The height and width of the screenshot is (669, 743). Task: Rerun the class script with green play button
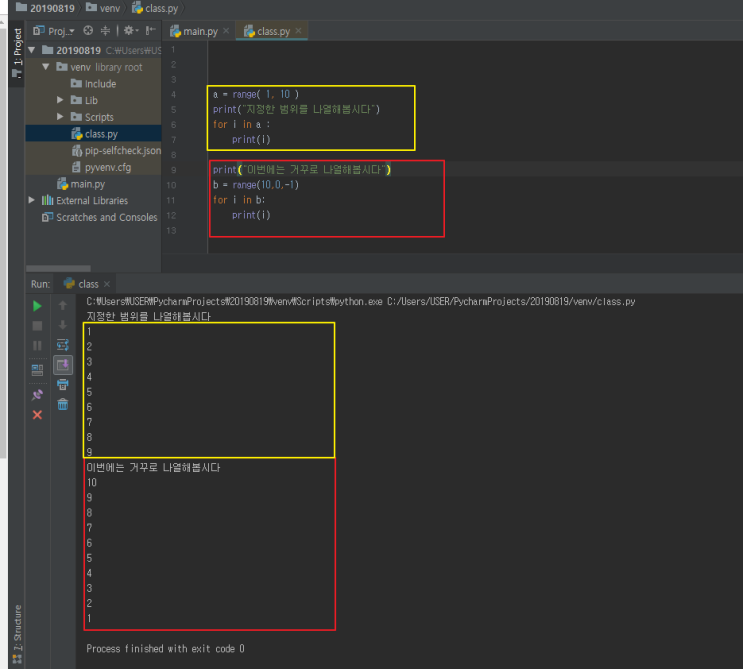37,306
